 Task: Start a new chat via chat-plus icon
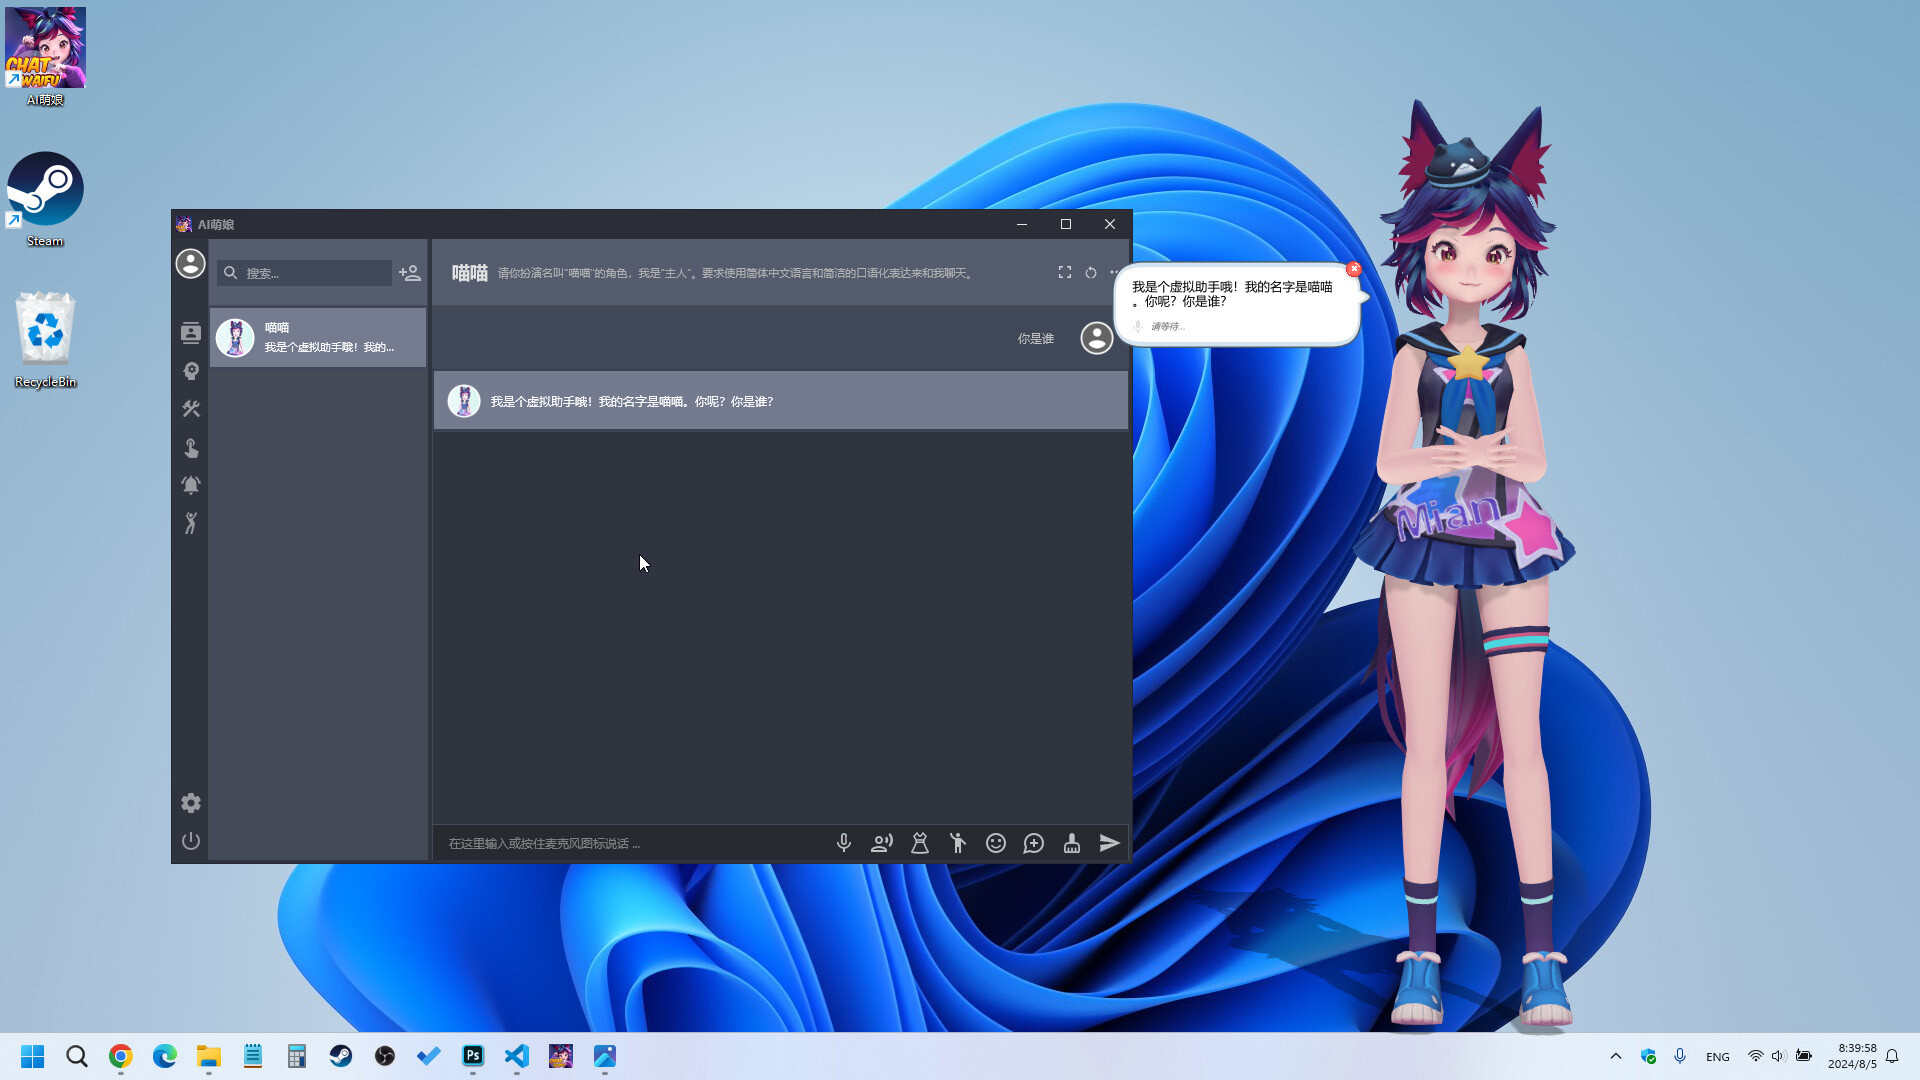click(1033, 843)
